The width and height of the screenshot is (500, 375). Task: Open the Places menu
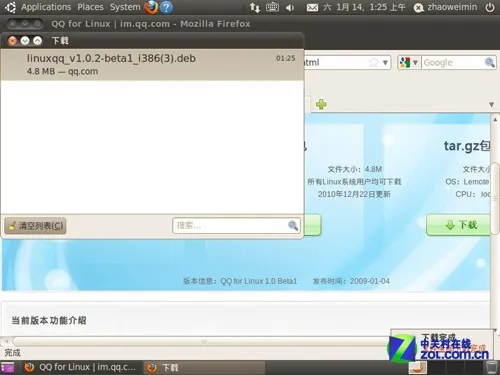(x=90, y=7)
